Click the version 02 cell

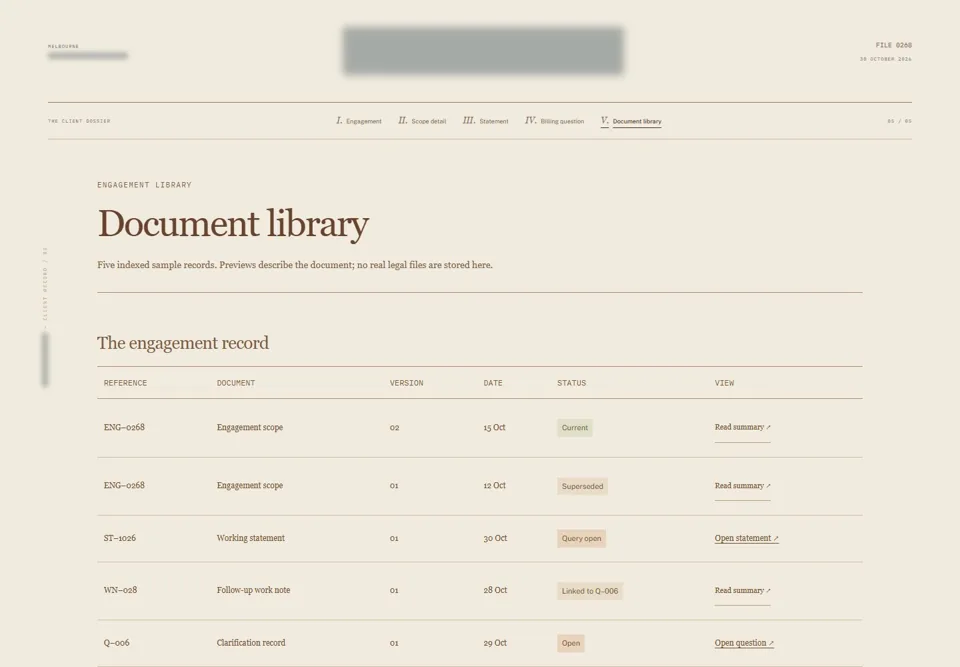[x=394, y=428]
